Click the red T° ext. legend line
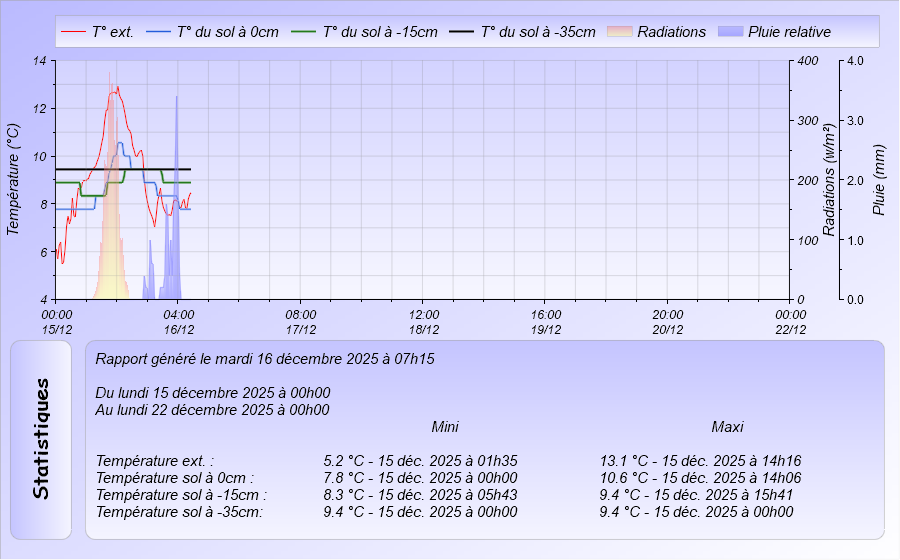This screenshot has width=900, height=560. [73, 32]
